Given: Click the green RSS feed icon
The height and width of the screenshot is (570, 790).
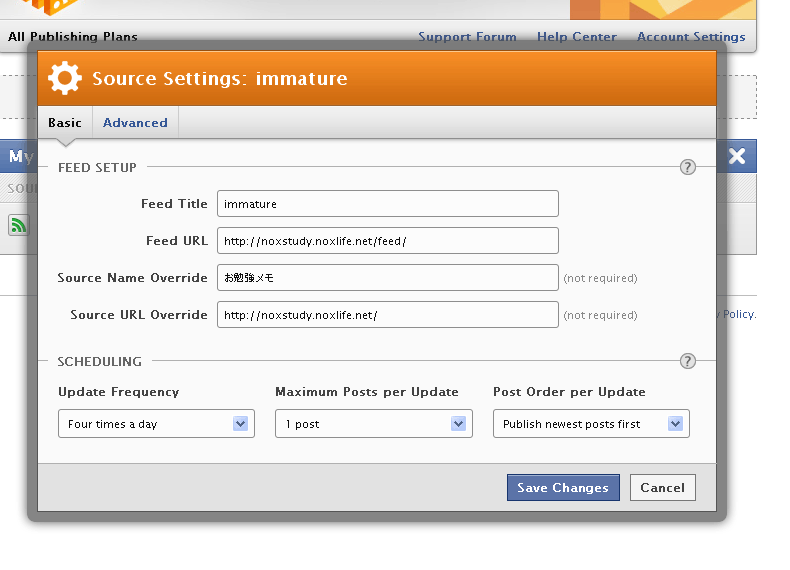Looking at the screenshot, I should tap(18, 225).
